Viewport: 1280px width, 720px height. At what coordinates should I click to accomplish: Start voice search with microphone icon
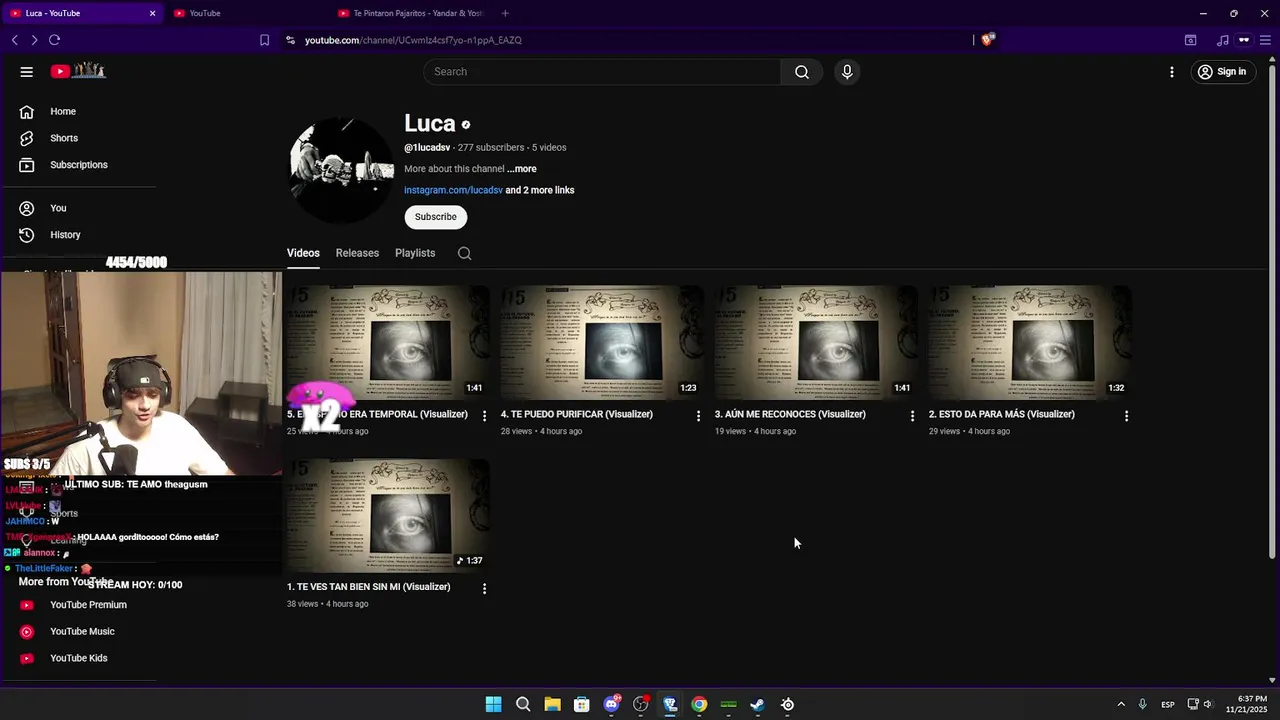[847, 72]
